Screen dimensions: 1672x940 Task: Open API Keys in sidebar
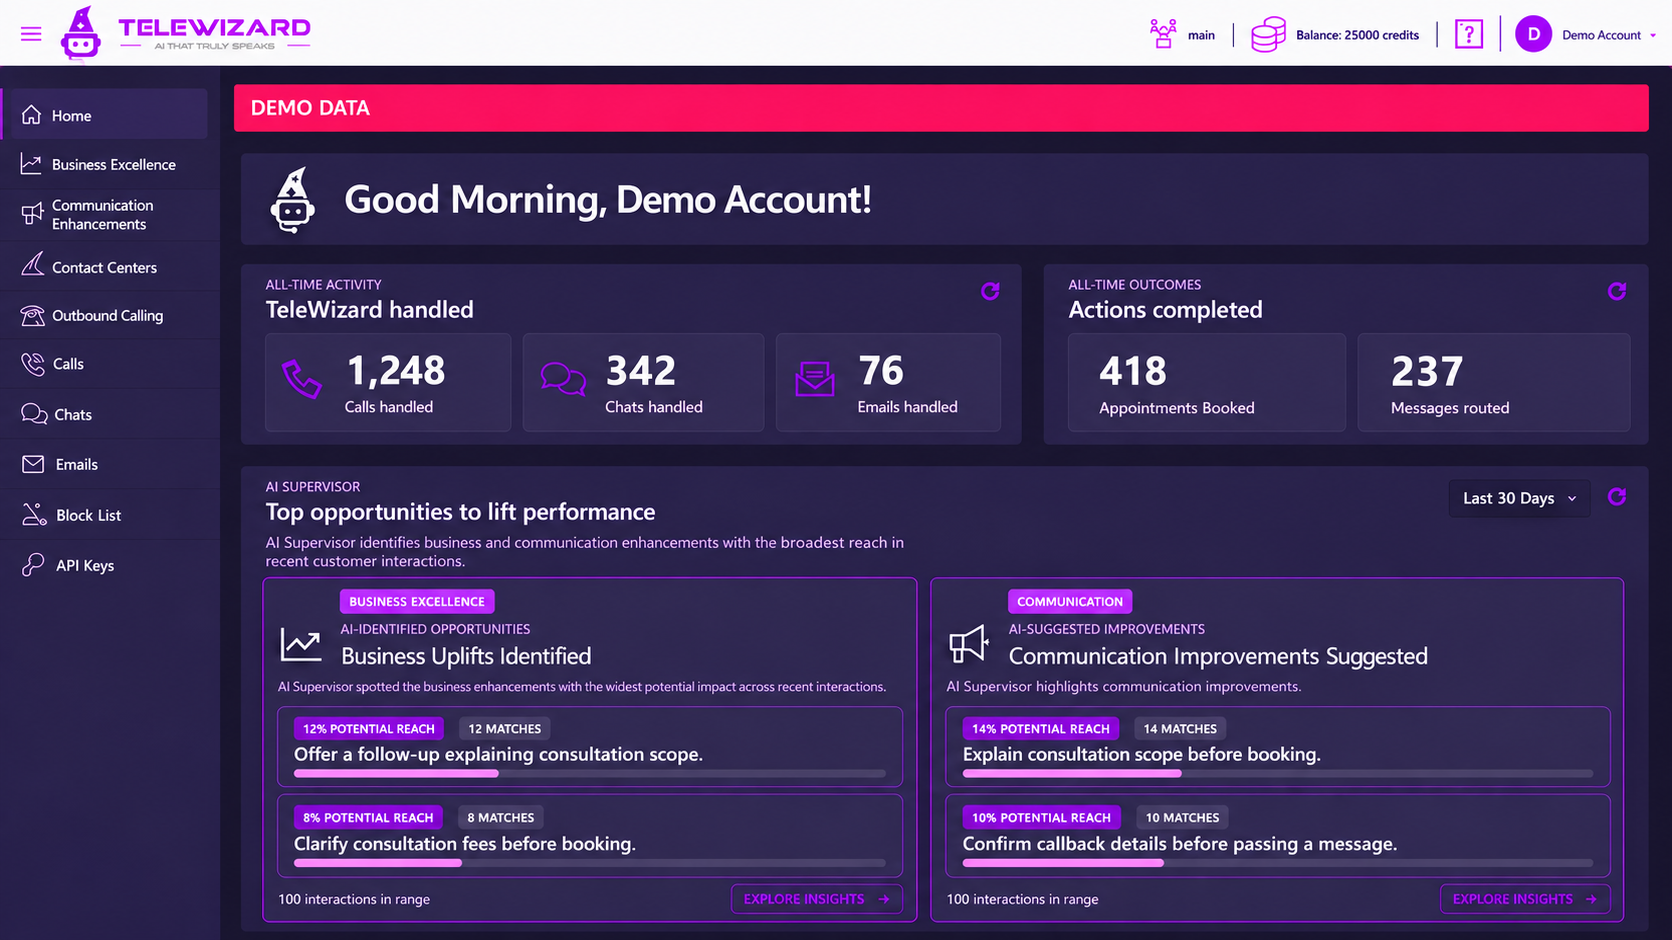pyautogui.click(x=110, y=565)
